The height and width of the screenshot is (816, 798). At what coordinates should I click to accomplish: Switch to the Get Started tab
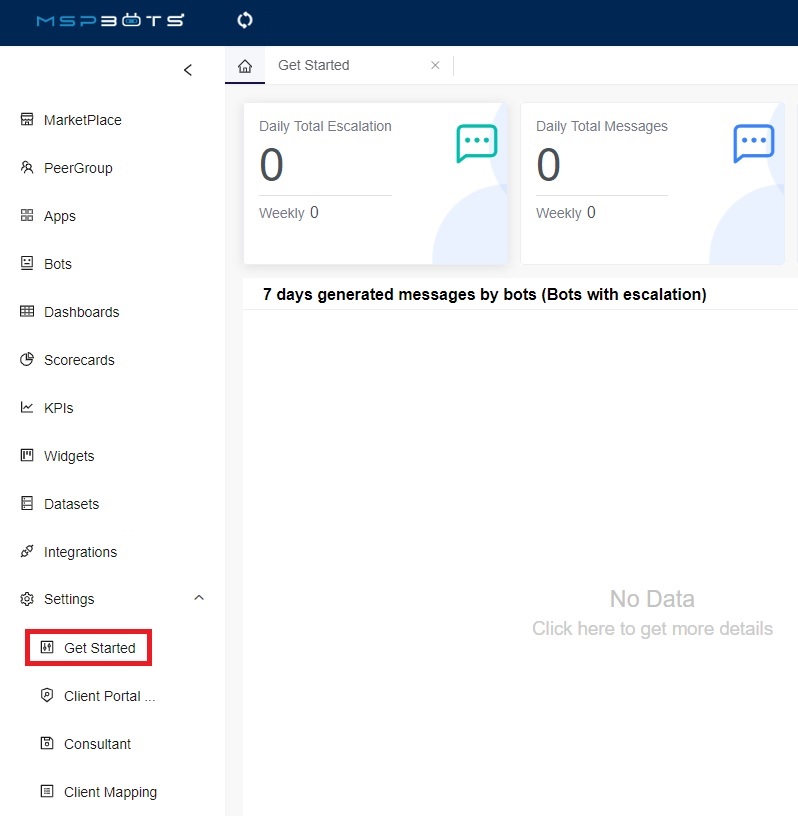point(314,66)
